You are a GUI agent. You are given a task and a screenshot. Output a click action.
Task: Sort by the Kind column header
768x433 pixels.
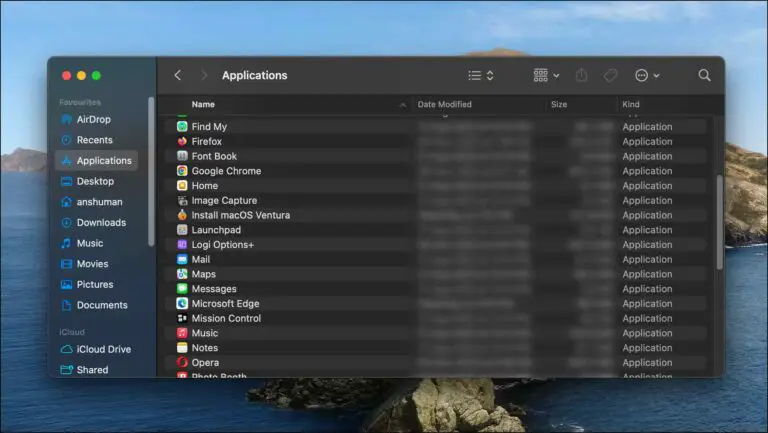coord(631,105)
